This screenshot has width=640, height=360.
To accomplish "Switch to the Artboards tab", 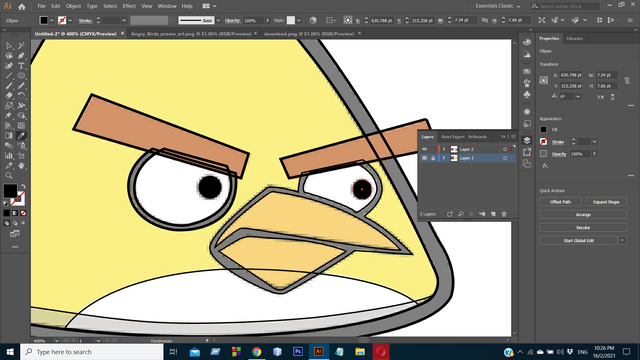I will pos(478,137).
